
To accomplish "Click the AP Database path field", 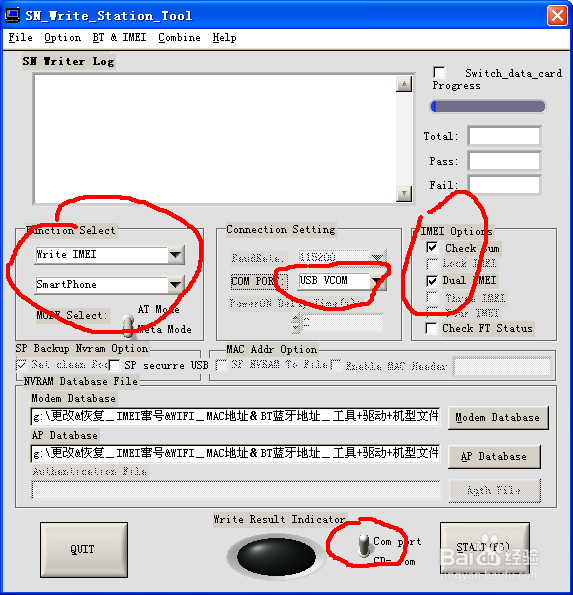I will (235, 453).
